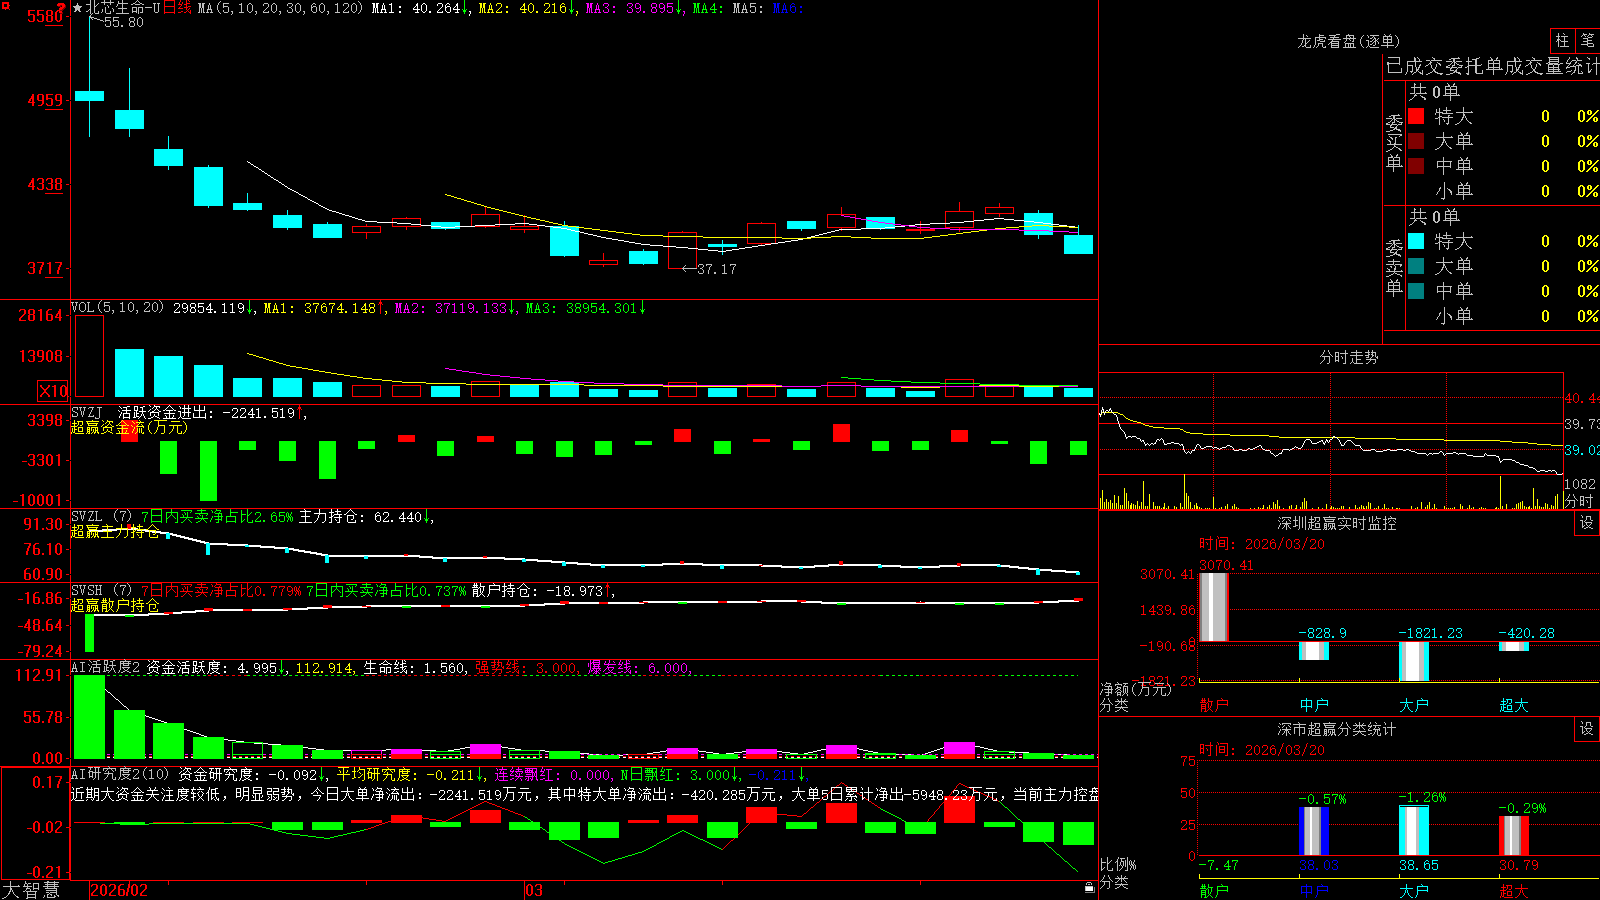
Task: Click the 深圳超赢实时监控 panel title
Action: tap(1336, 523)
